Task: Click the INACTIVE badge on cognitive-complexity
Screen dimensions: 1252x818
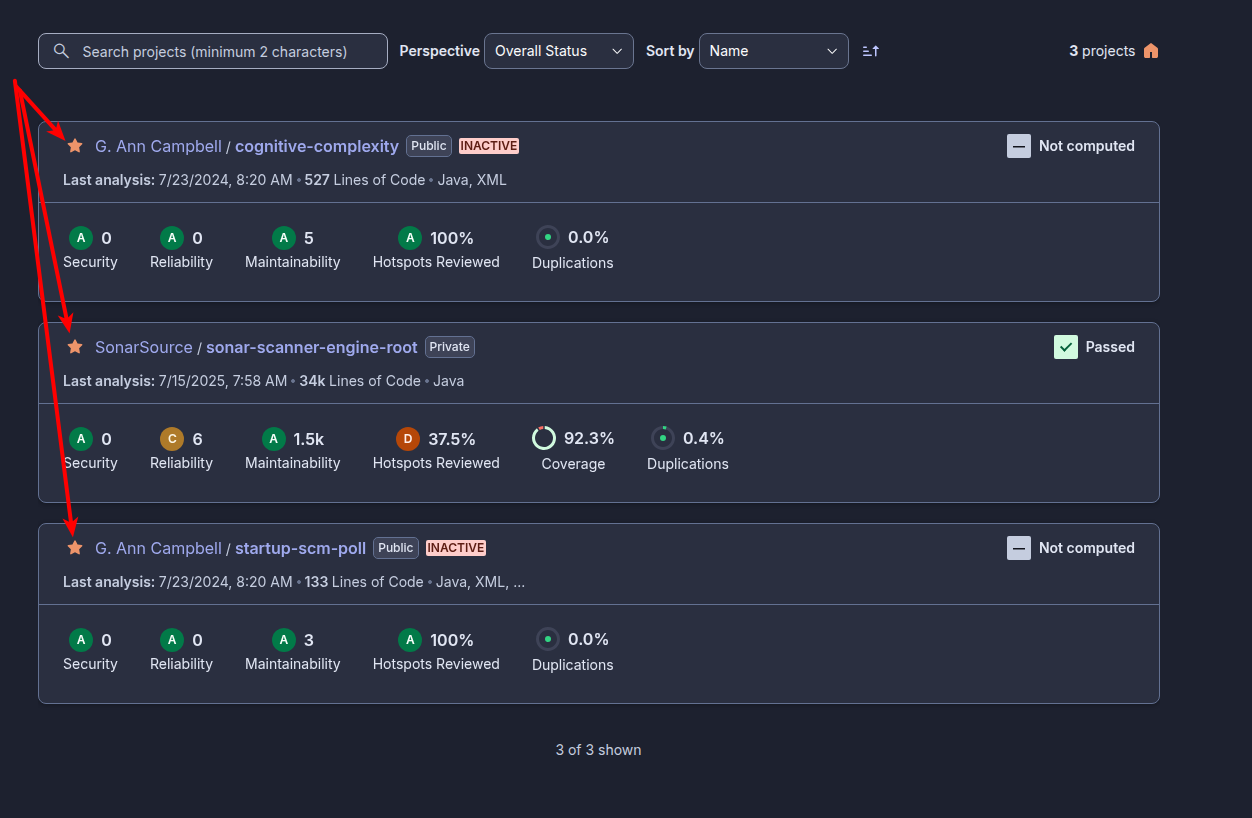Action: coord(489,146)
